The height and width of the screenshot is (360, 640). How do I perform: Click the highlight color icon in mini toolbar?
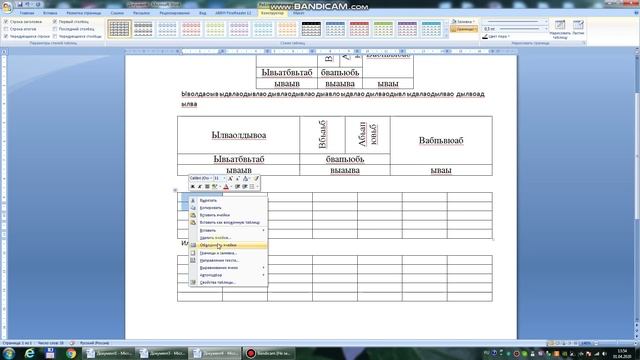214,187
